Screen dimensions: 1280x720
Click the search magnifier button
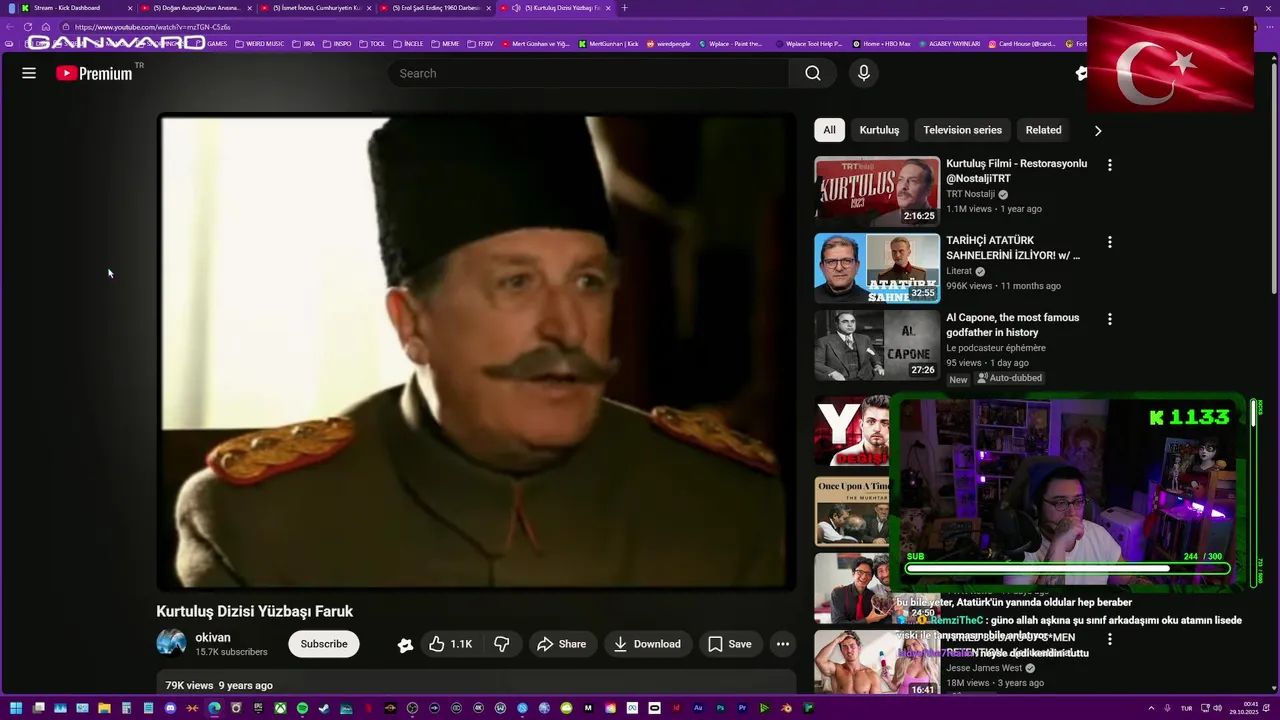click(813, 73)
